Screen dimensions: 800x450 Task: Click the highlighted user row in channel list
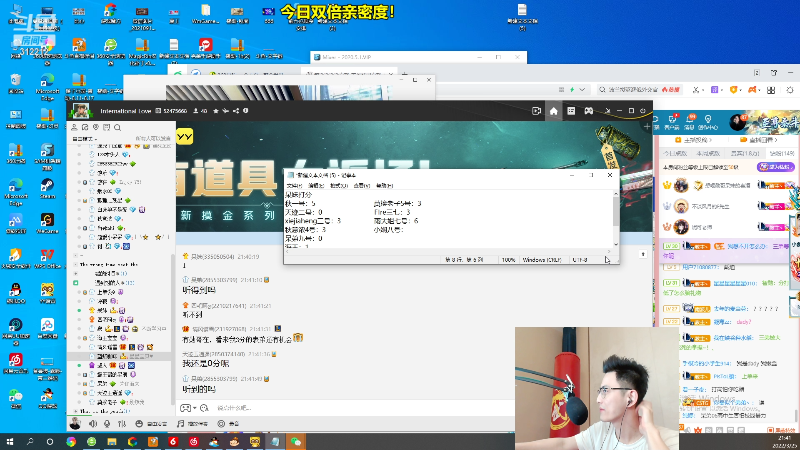(121, 356)
